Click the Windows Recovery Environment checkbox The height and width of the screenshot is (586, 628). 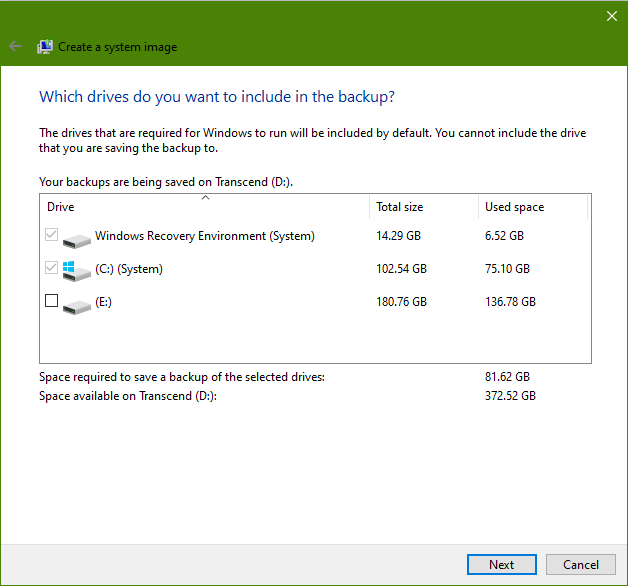[51, 235]
